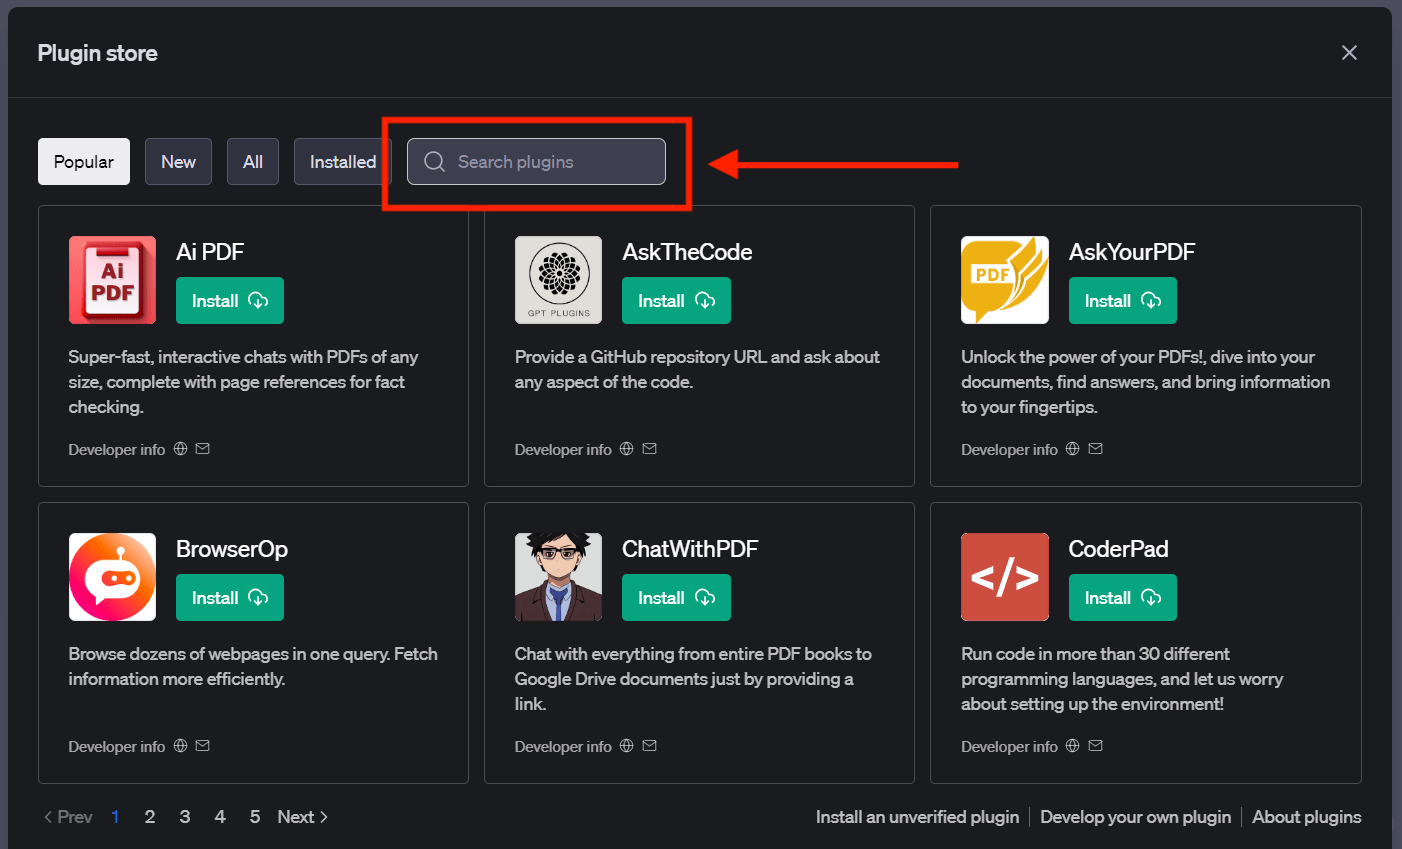Screen dimensions: 1402x849
Task: Open Ai PDF developer website globe icon
Action: tap(180, 449)
